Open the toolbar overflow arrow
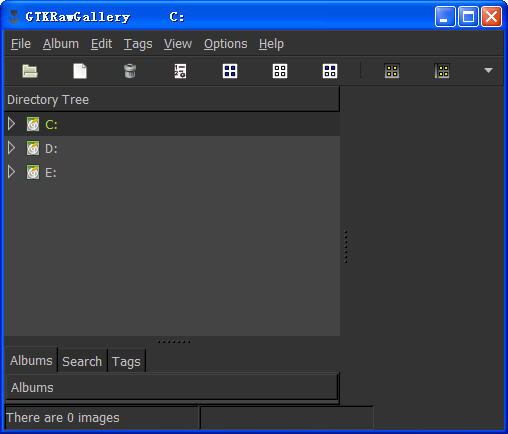Screen dimensions: 508x434 tap(488, 70)
